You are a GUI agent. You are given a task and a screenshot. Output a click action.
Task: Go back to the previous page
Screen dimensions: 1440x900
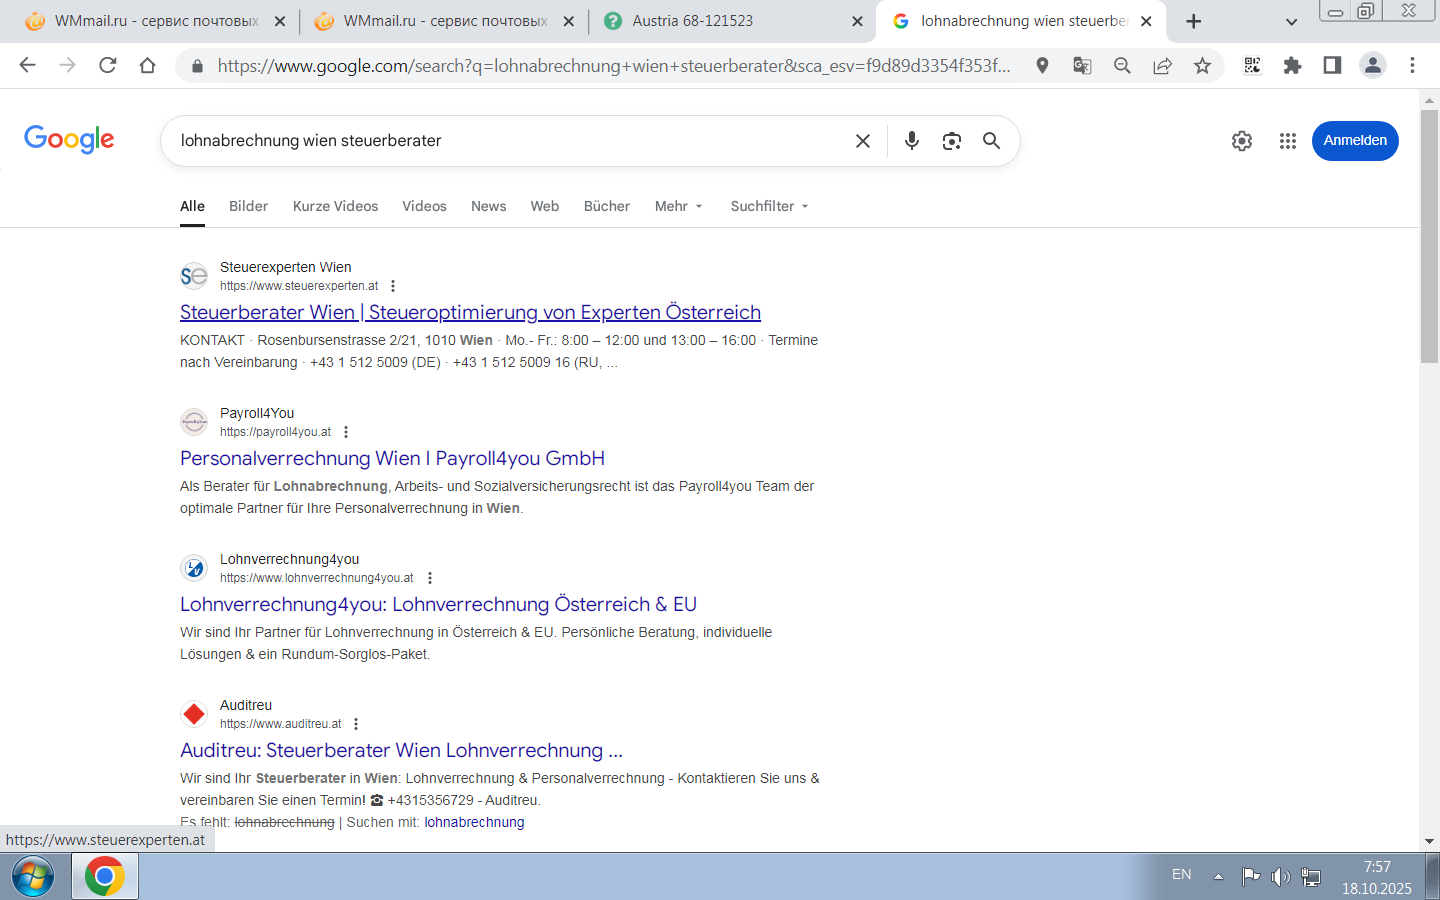point(27,65)
